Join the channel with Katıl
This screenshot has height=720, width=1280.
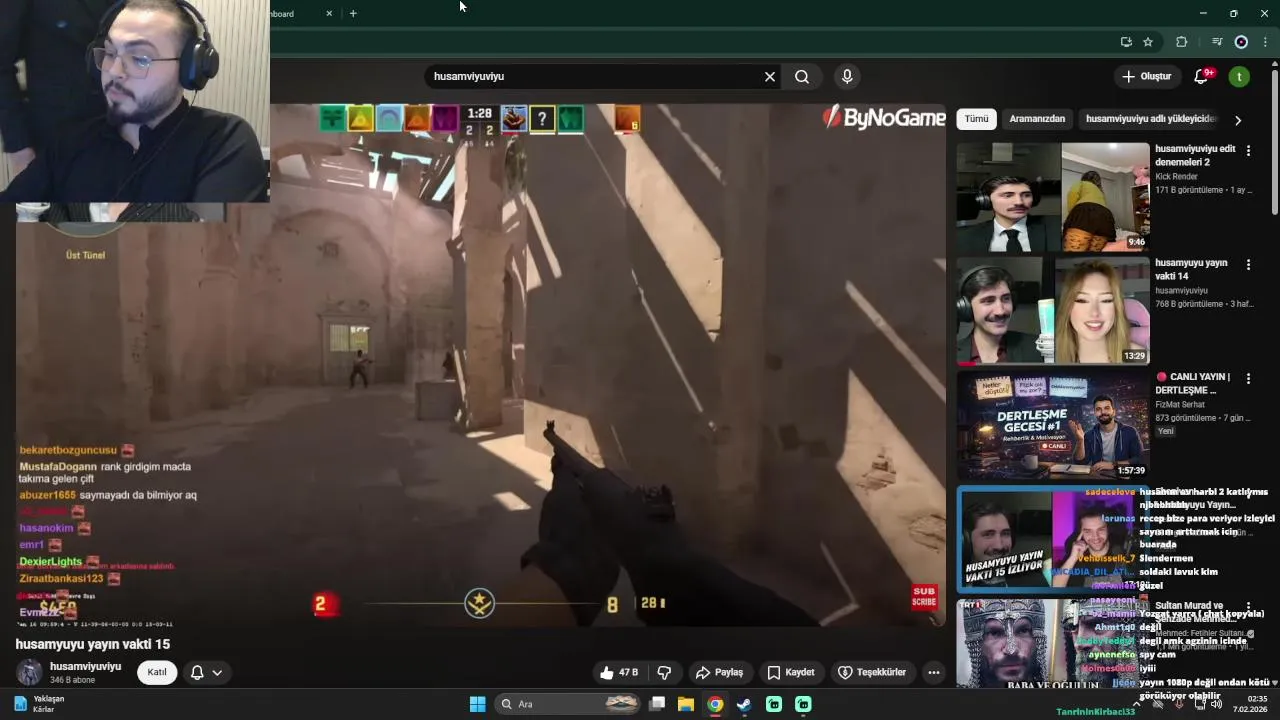pos(157,672)
